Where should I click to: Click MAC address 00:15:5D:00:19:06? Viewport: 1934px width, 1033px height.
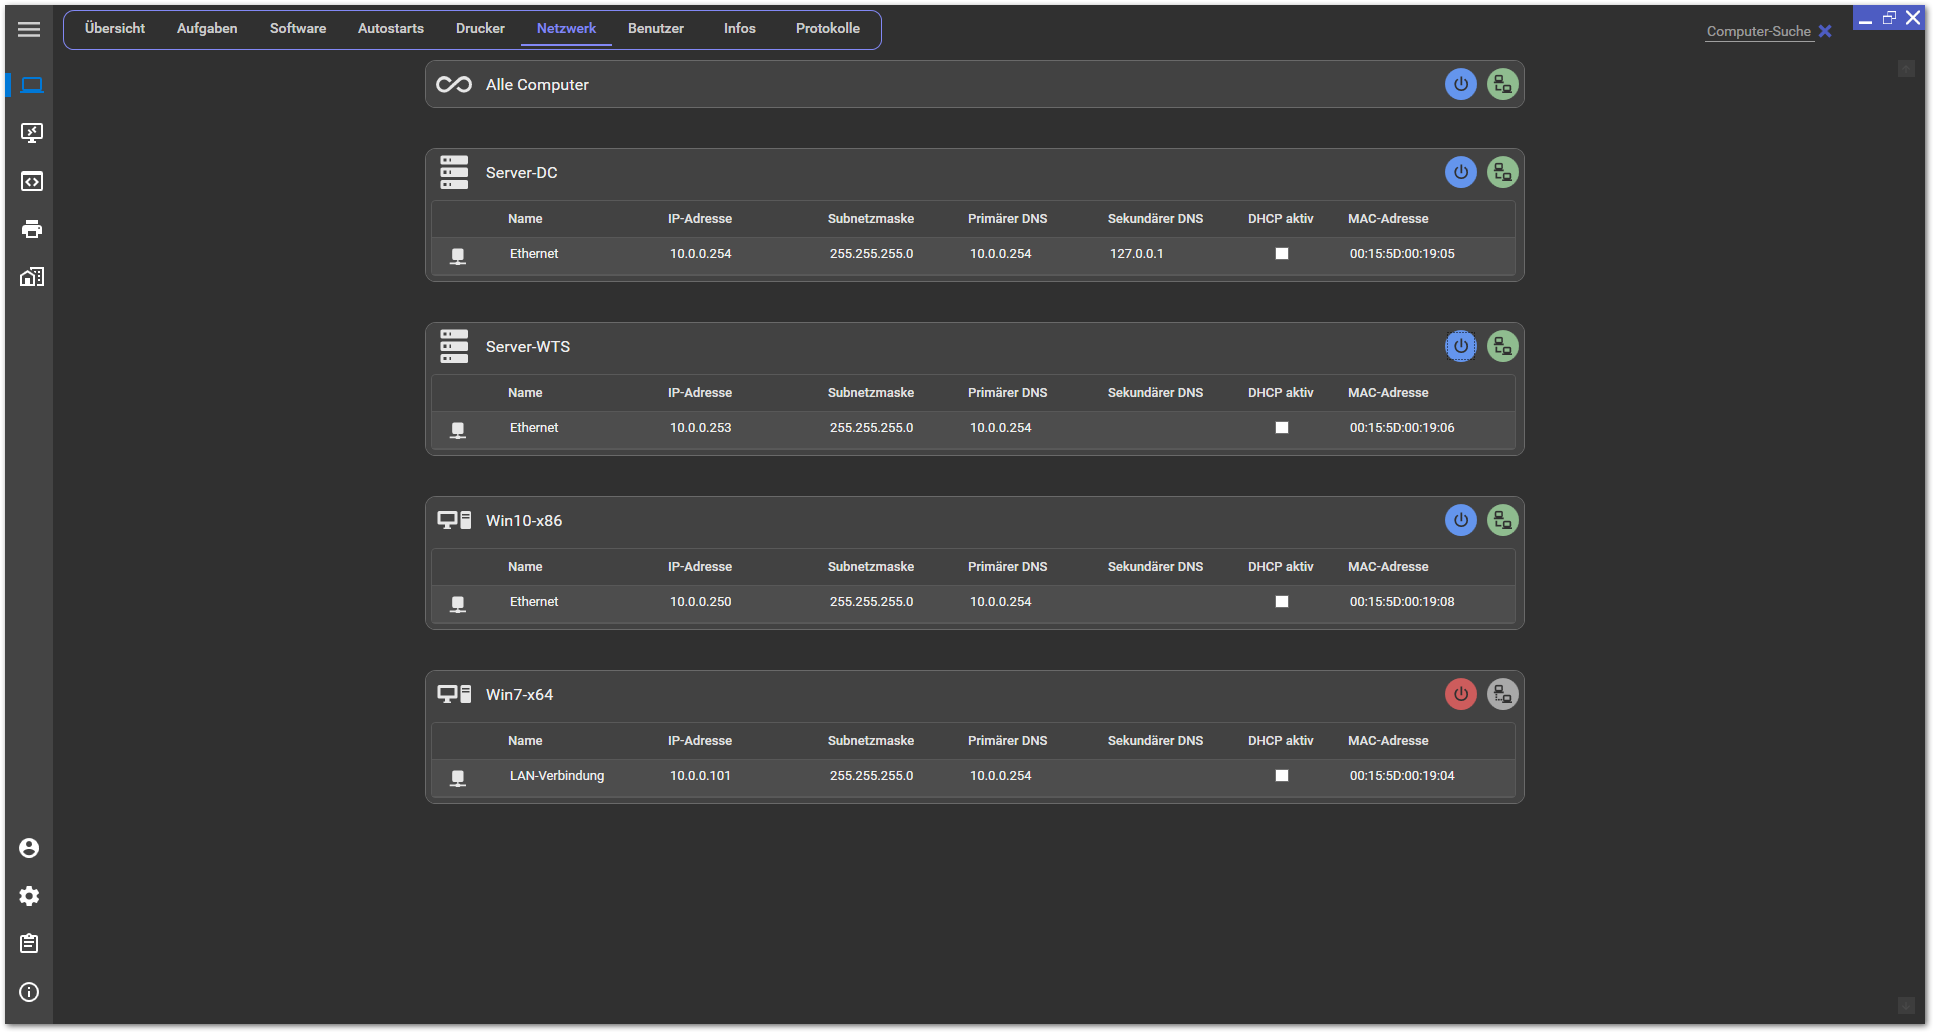(1402, 428)
